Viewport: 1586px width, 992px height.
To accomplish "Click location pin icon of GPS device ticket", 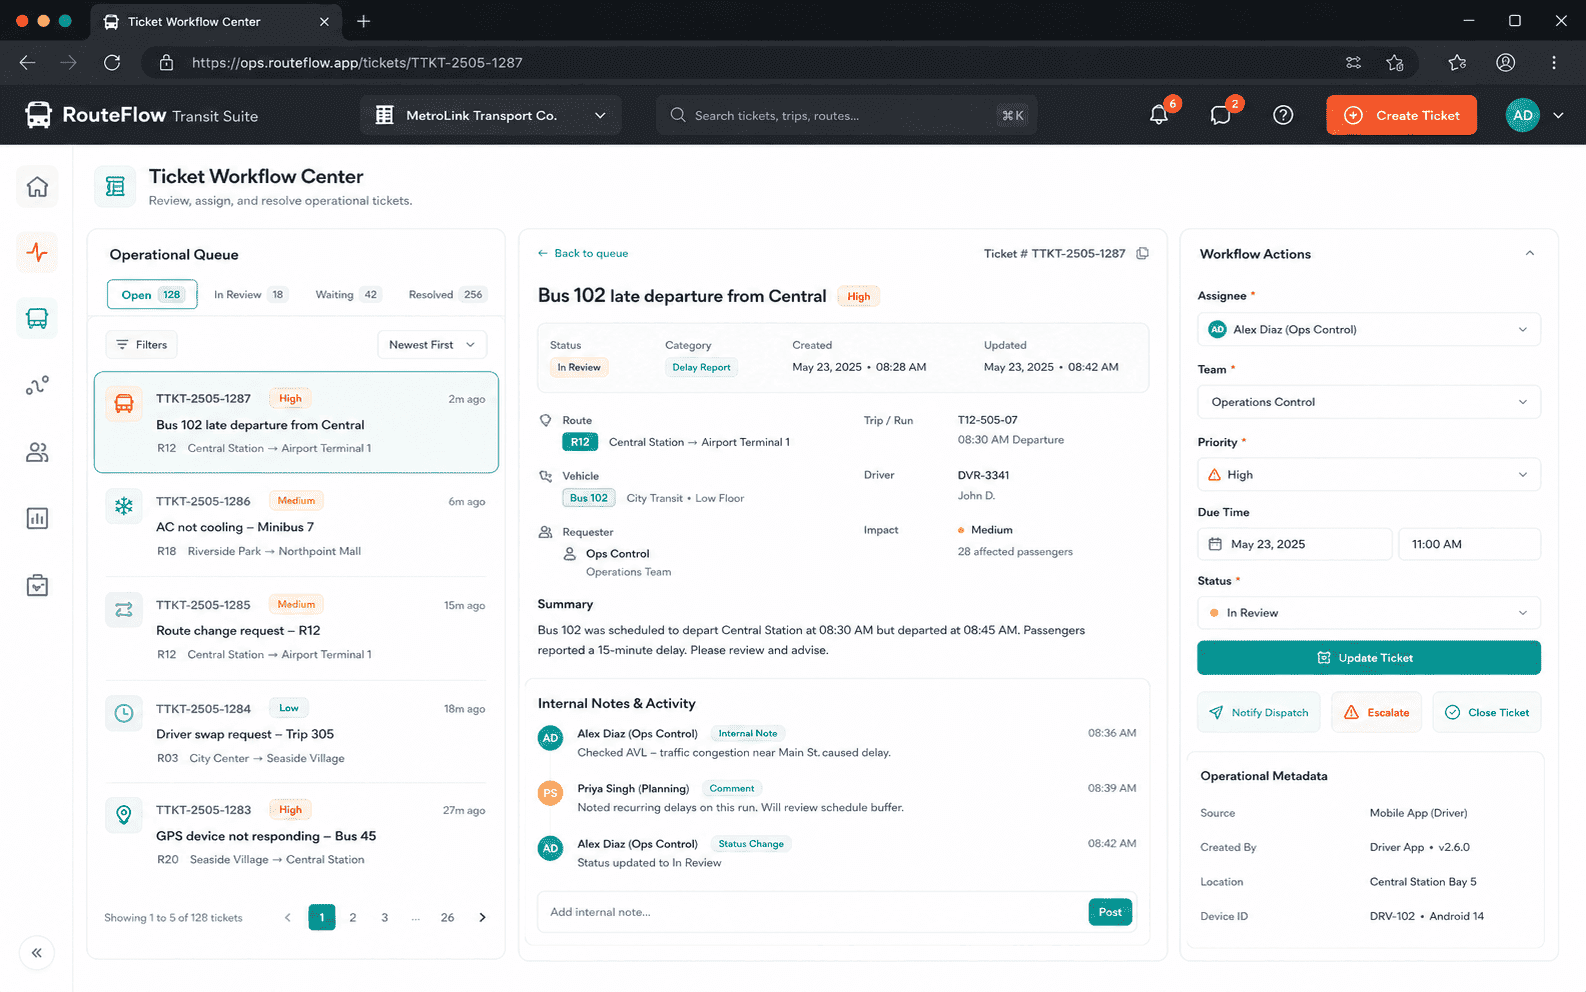I will tap(124, 815).
